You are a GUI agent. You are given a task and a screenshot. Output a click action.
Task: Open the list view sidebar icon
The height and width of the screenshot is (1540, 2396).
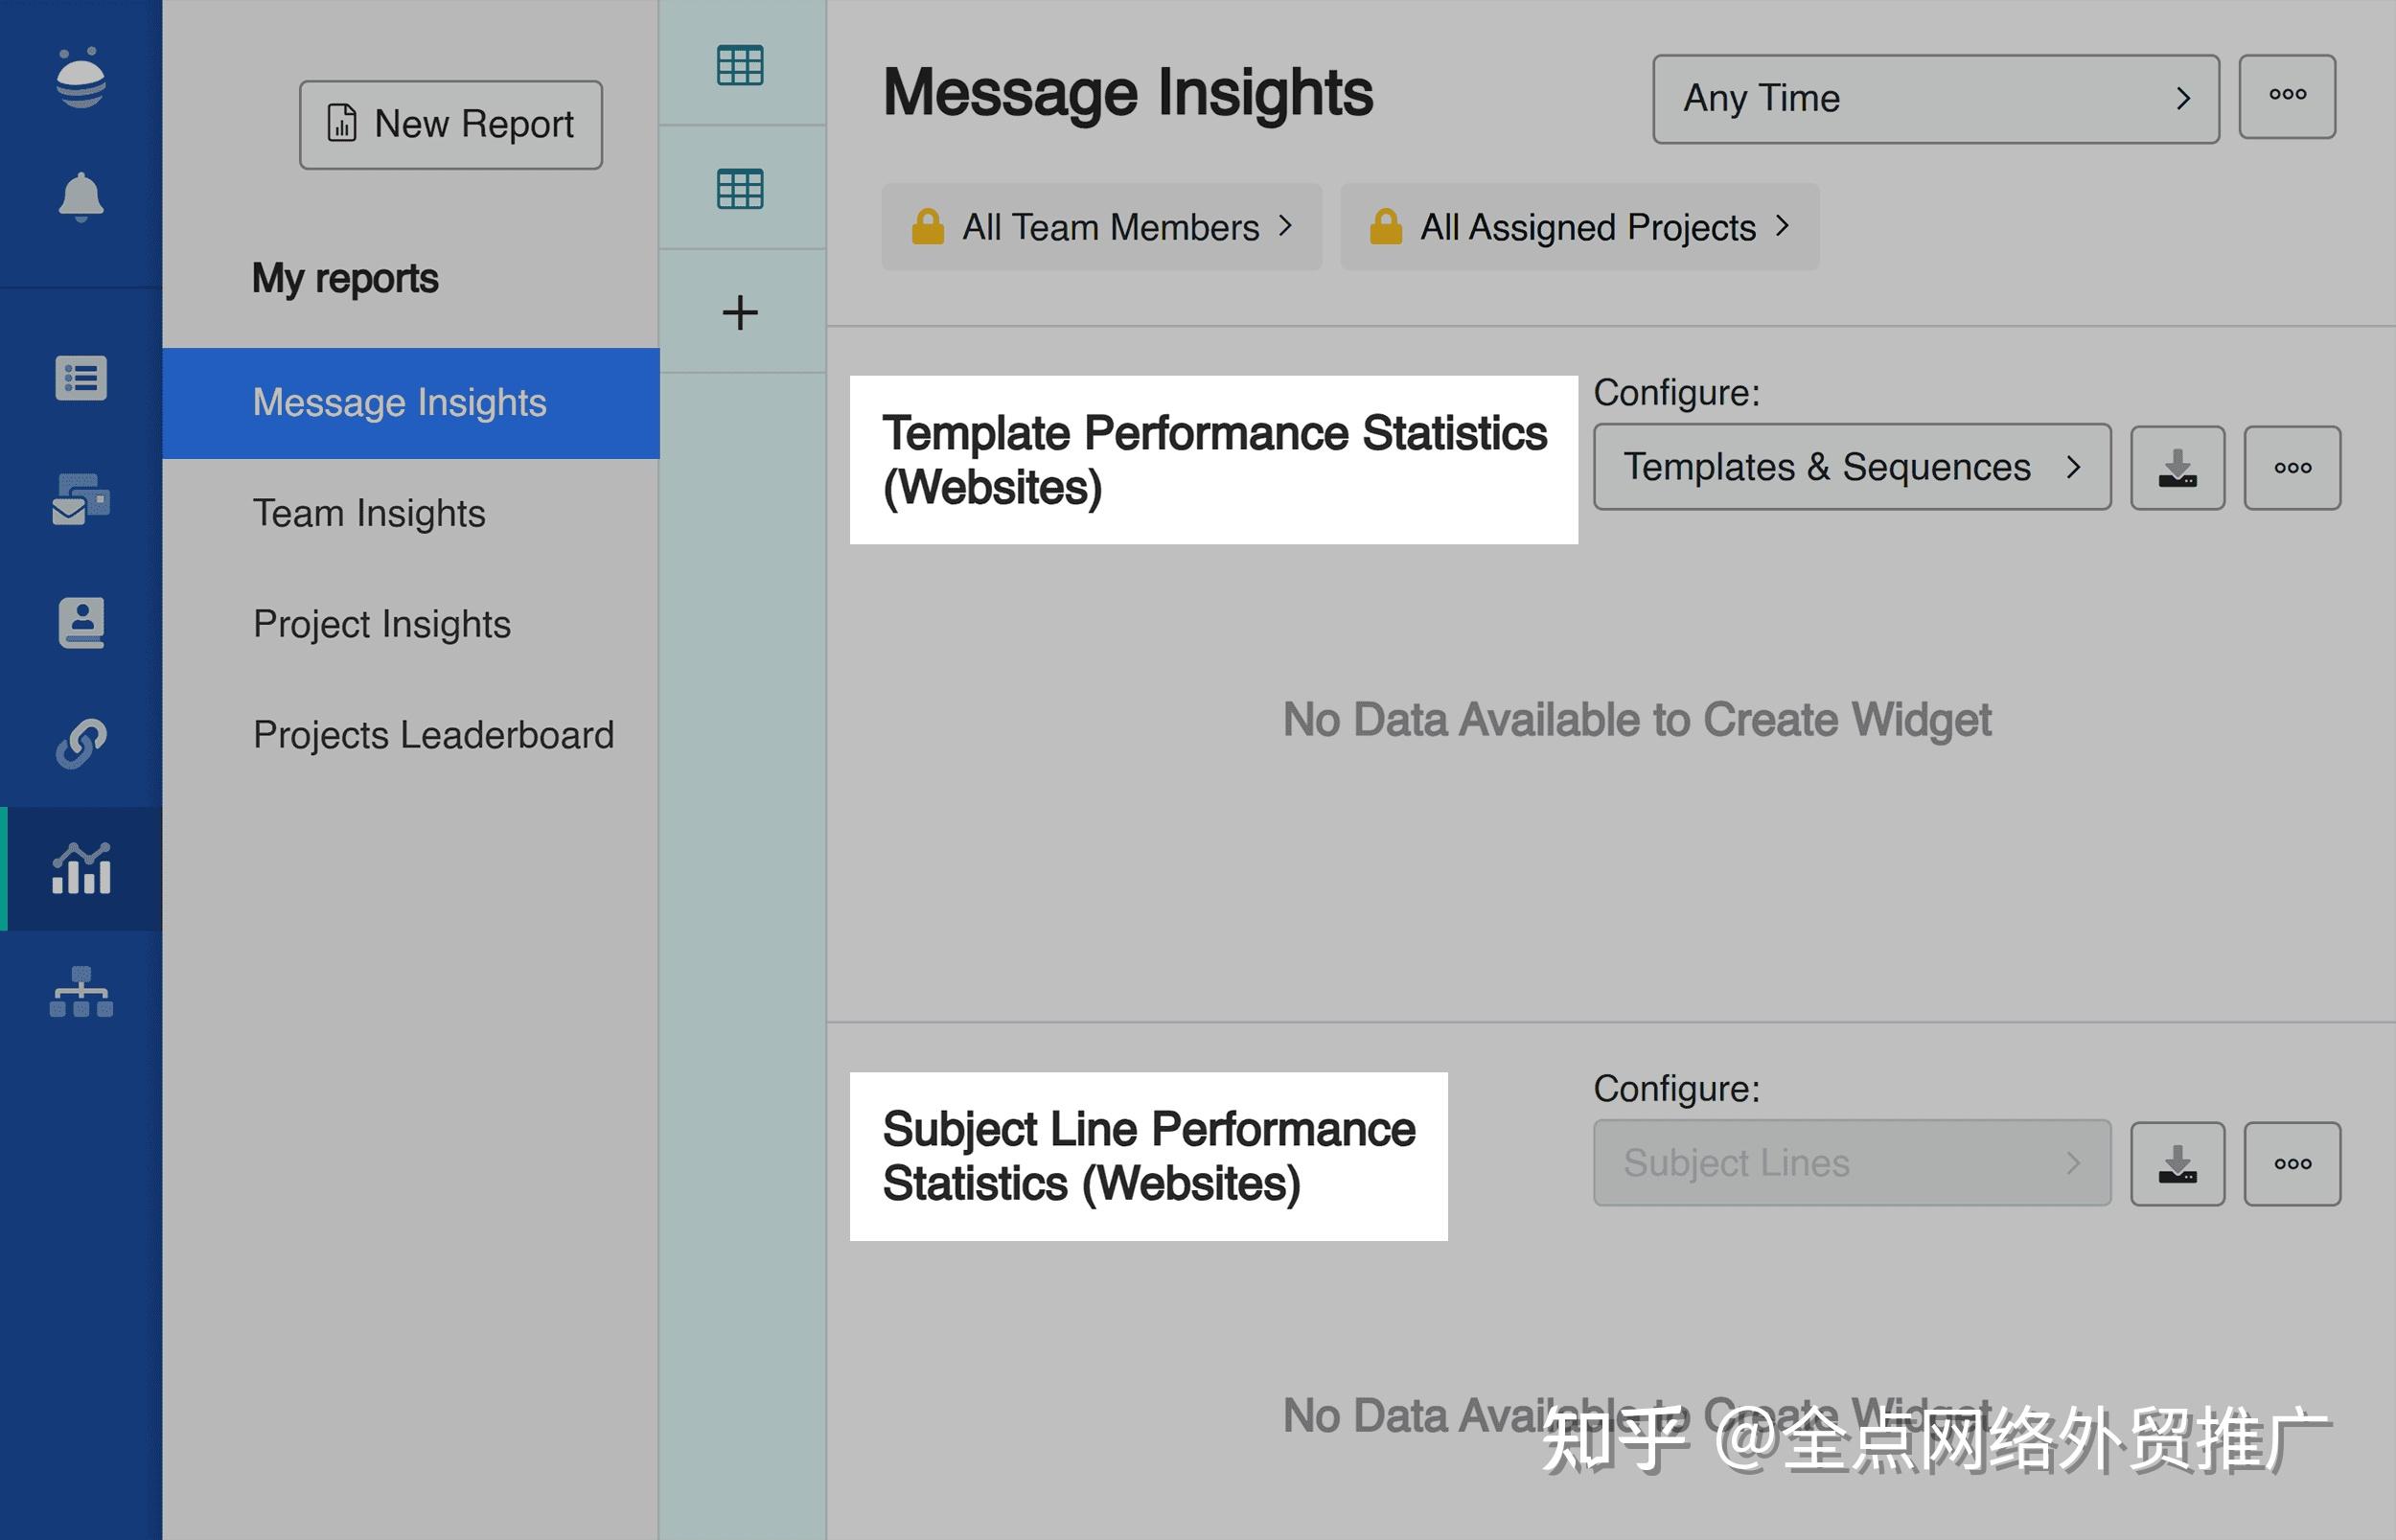point(81,378)
